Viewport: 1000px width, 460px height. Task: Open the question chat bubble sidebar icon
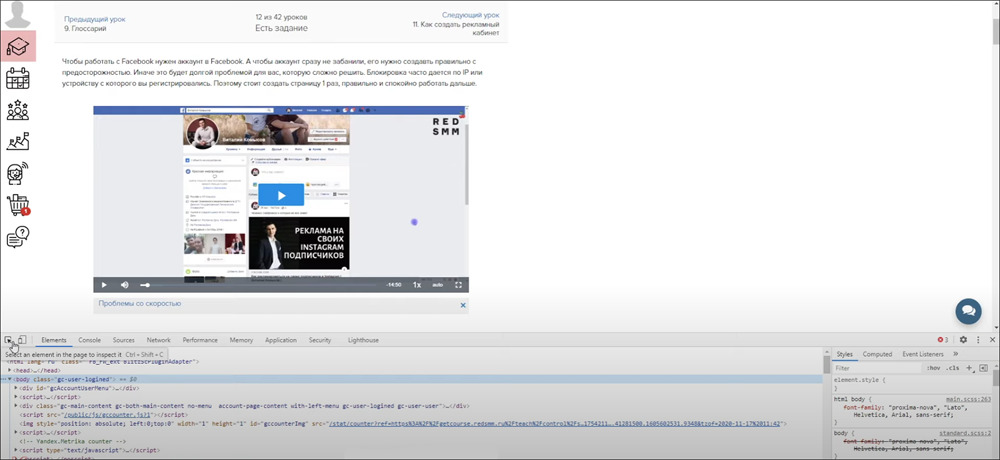[x=18, y=237]
